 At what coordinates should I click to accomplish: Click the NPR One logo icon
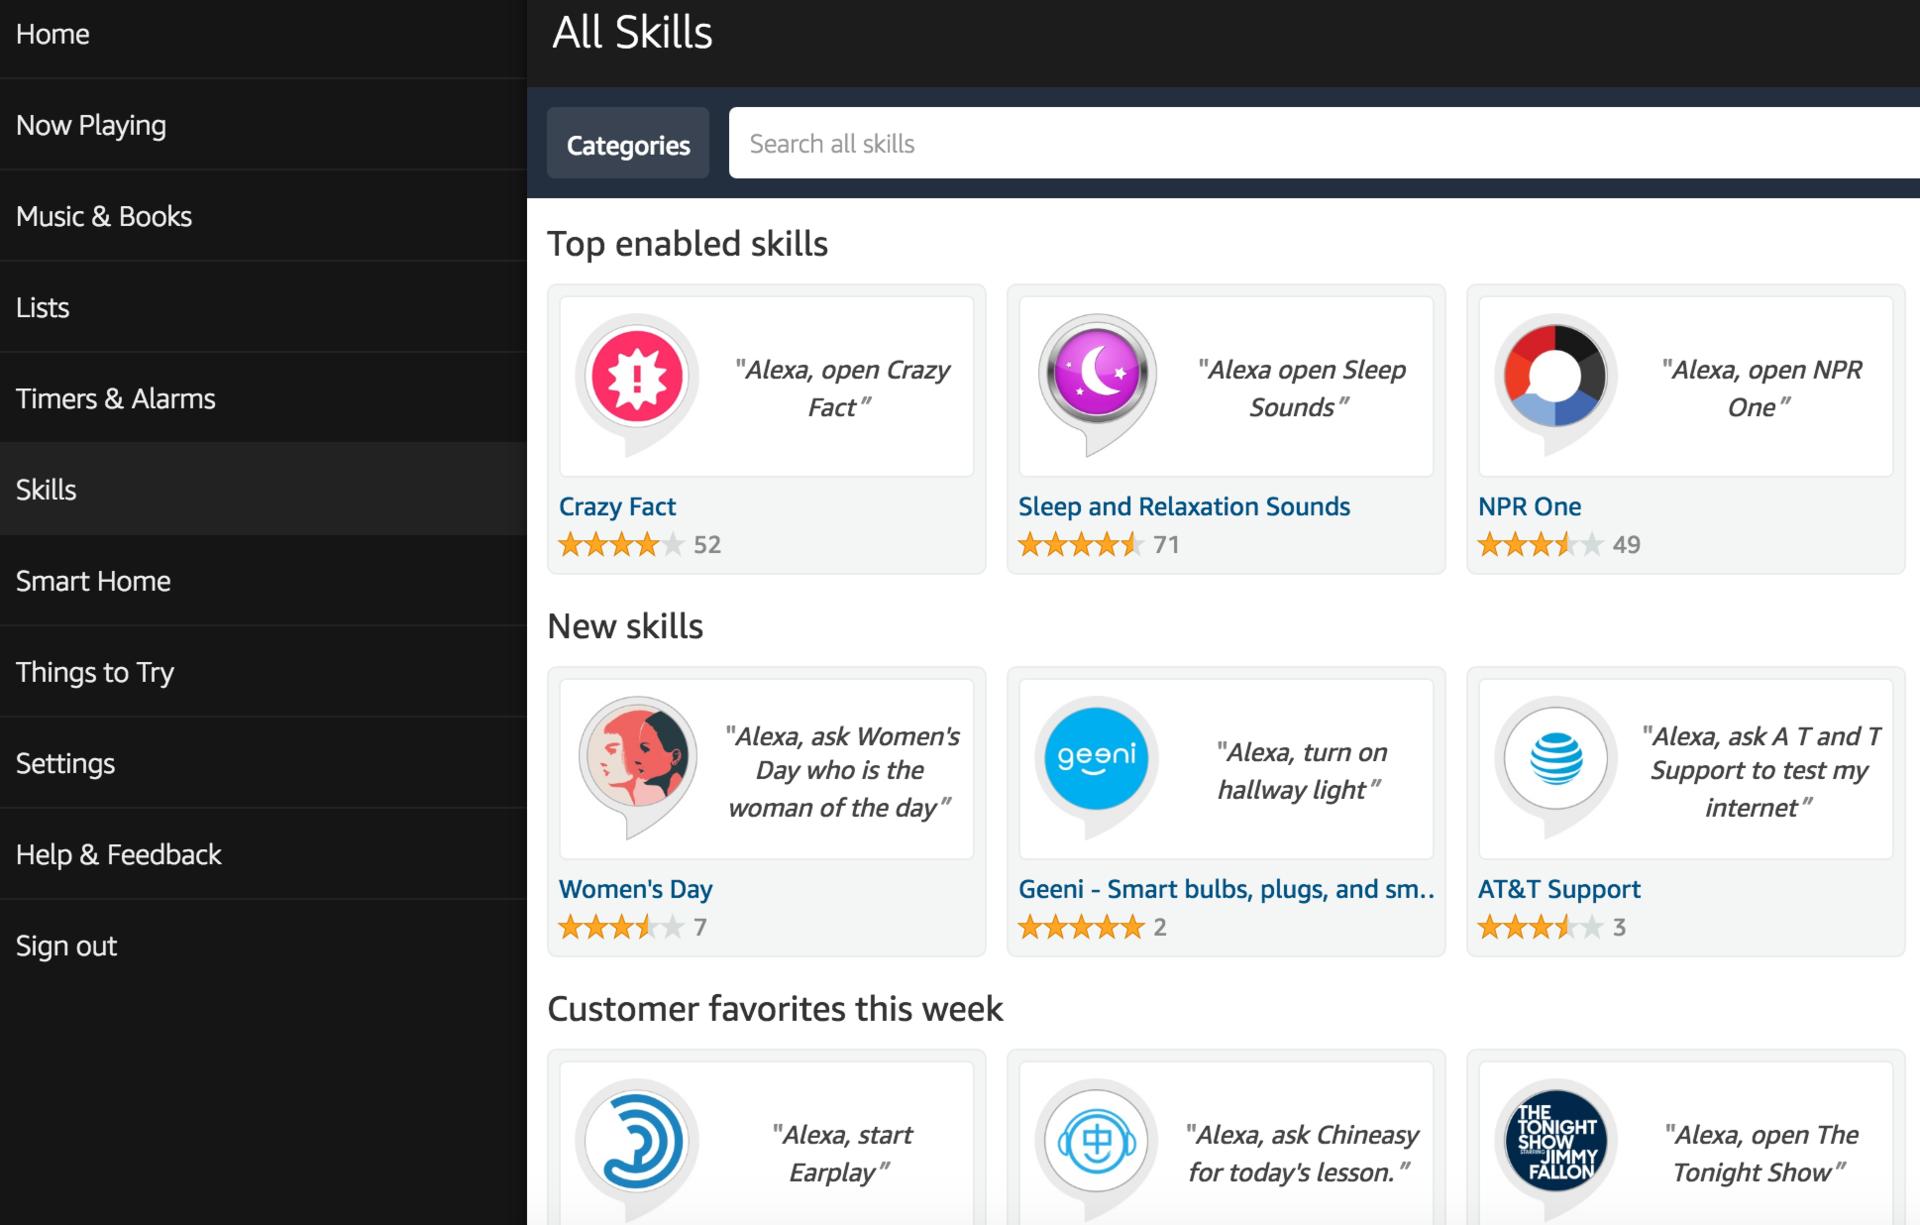point(1555,376)
